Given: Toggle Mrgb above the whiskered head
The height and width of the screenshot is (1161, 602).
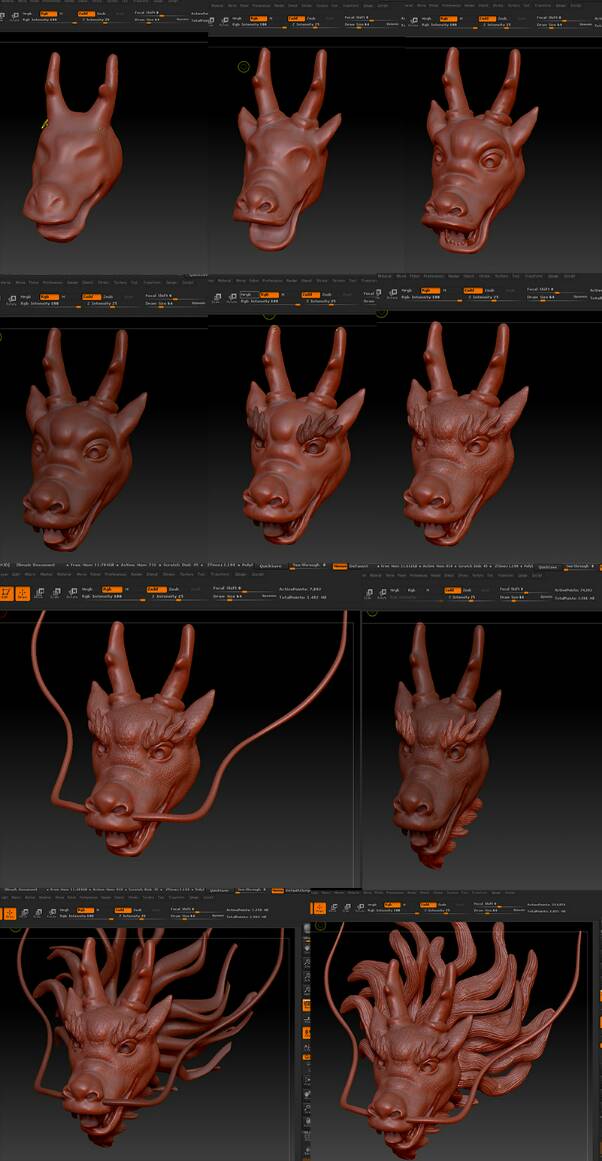Looking at the screenshot, I should [88, 589].
